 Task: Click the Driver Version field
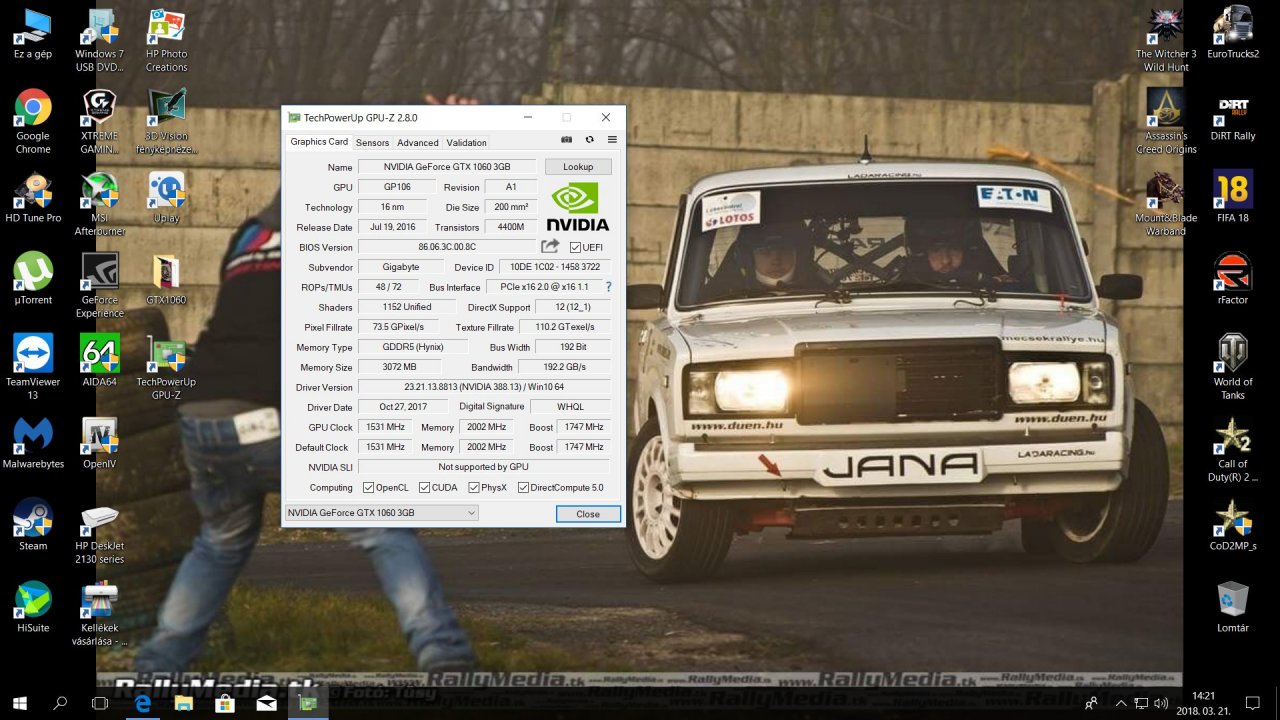click(x=484, y=387)
